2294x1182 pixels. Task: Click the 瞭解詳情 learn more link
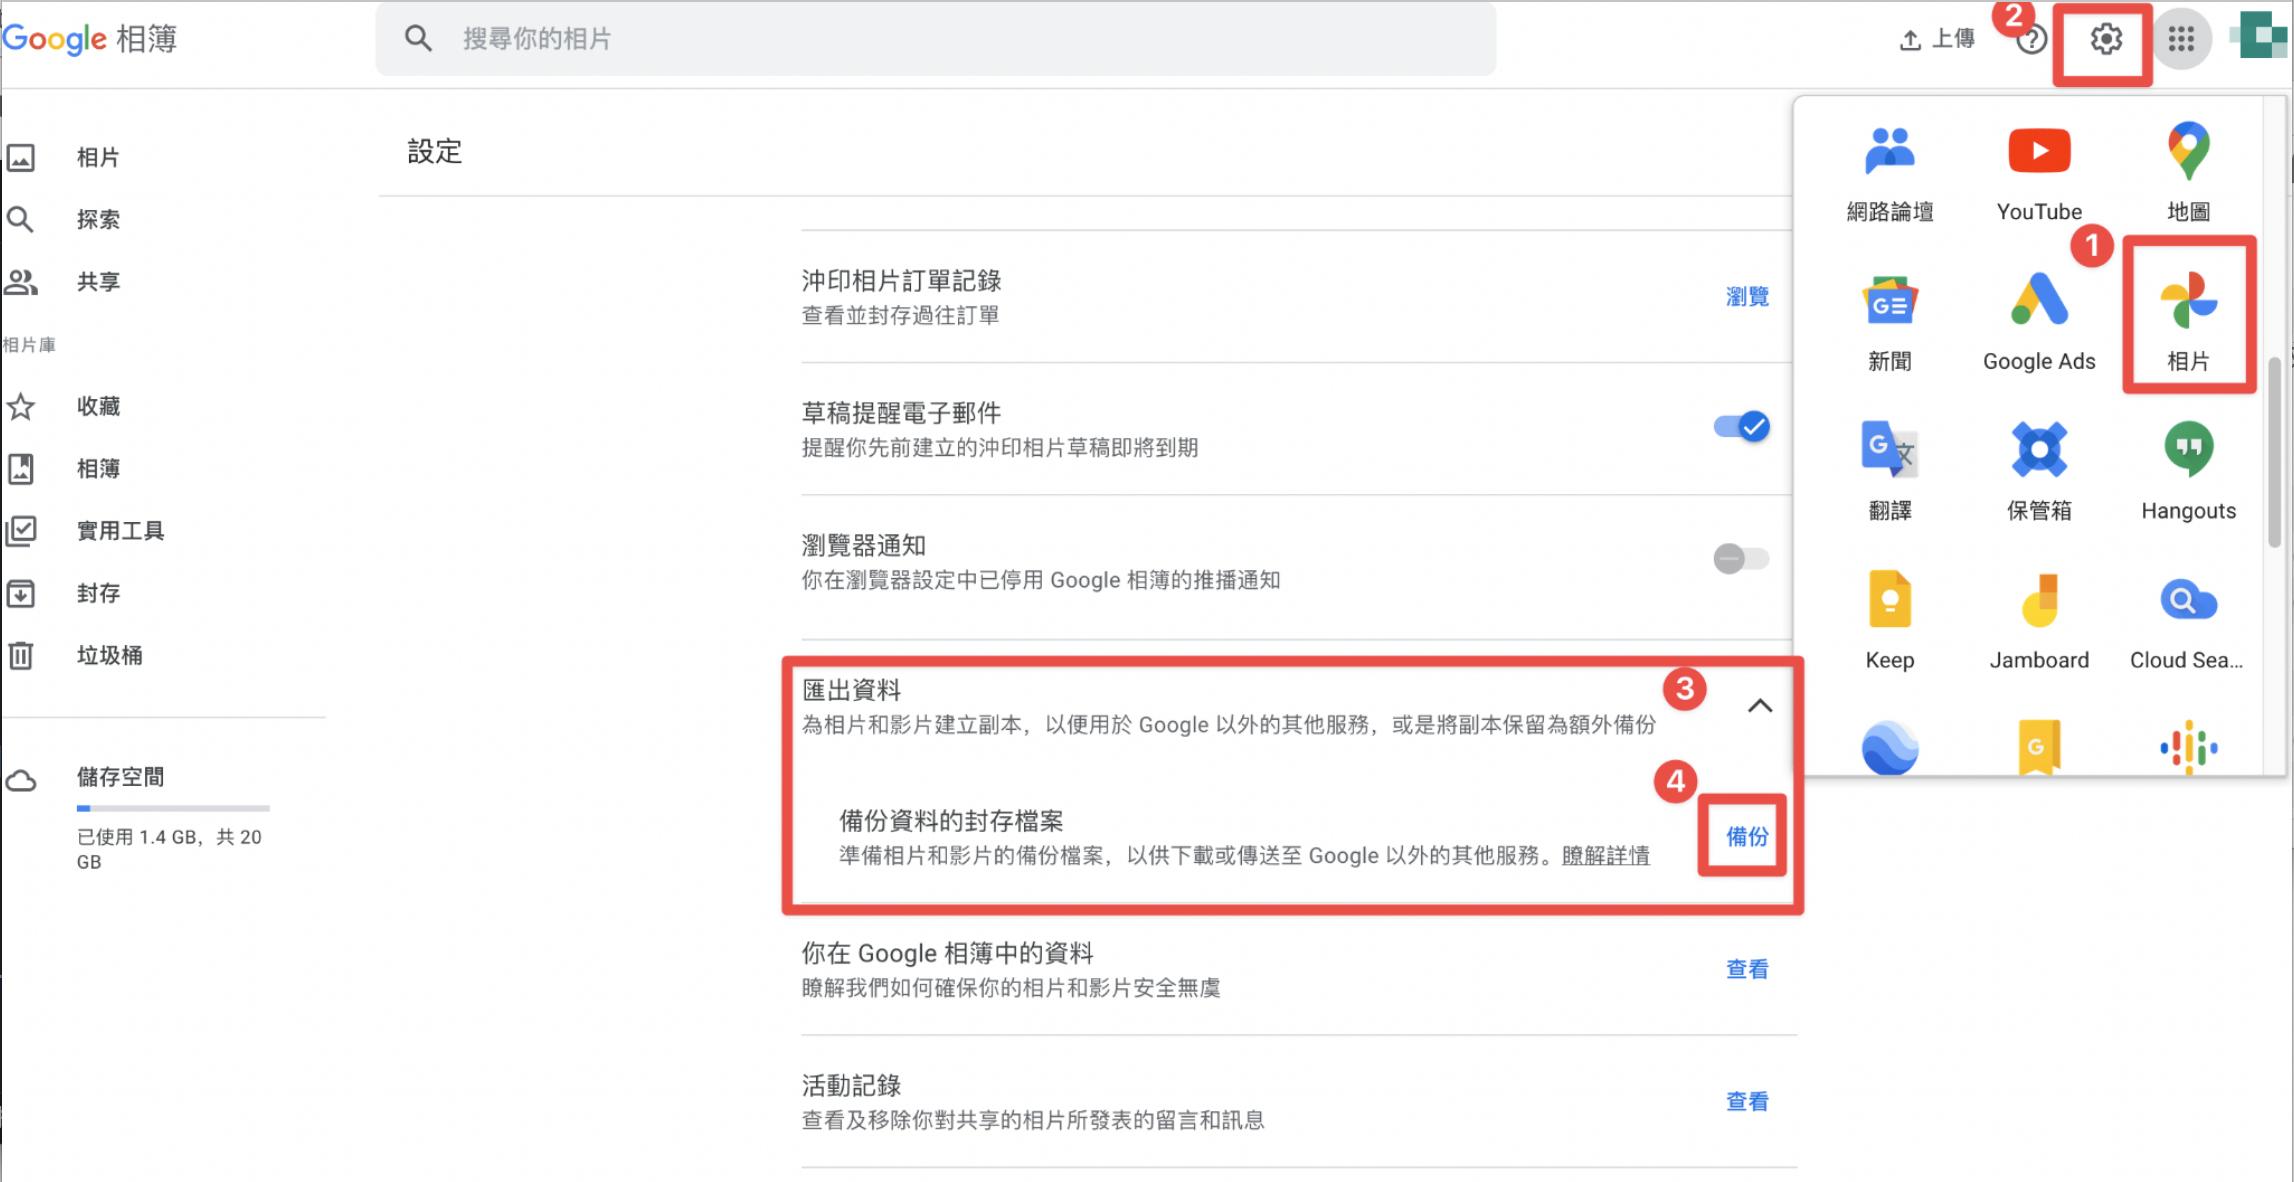pyautogui.click(x=1605, y=856)
